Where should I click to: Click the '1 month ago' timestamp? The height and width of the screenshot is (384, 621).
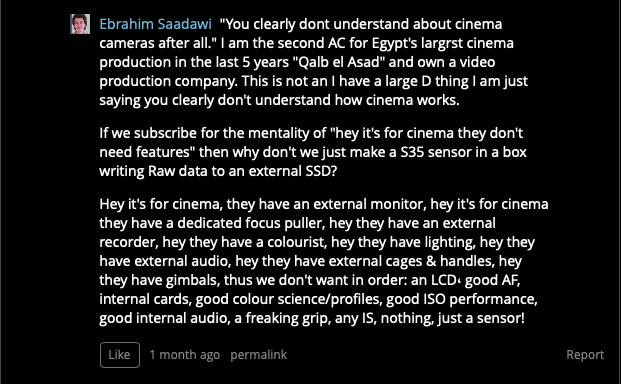pyautogui.click(x=185, y=355)
